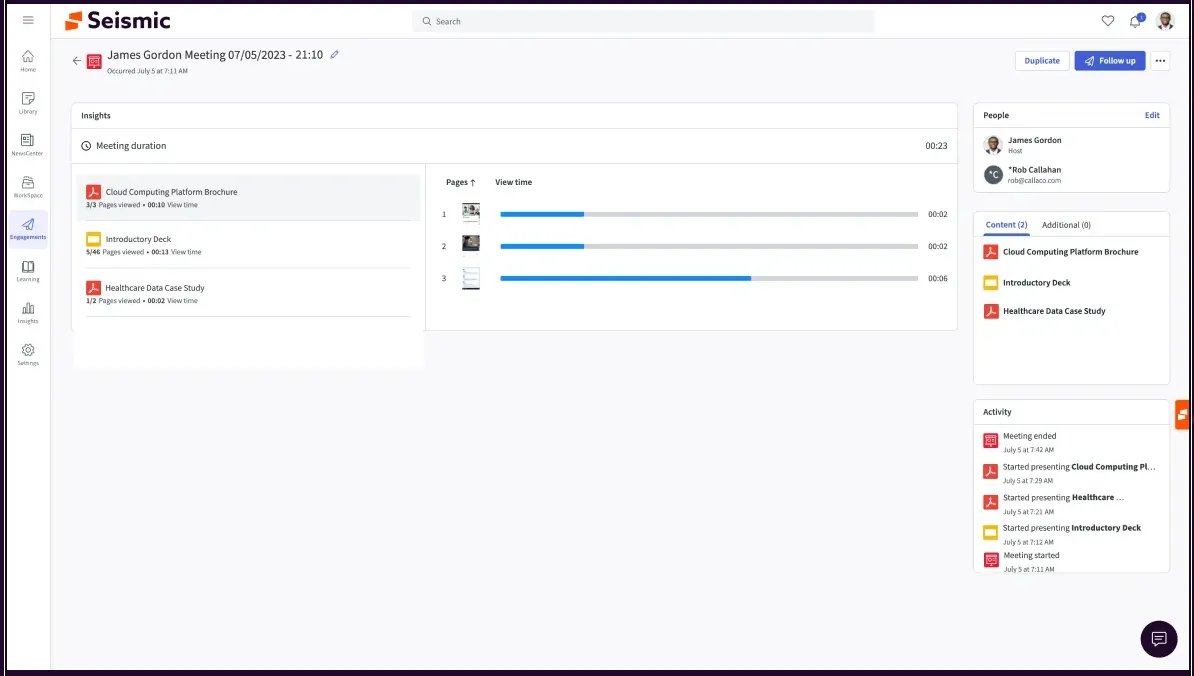
Task: Open the chat support bubble
Action: (1159, 639)
